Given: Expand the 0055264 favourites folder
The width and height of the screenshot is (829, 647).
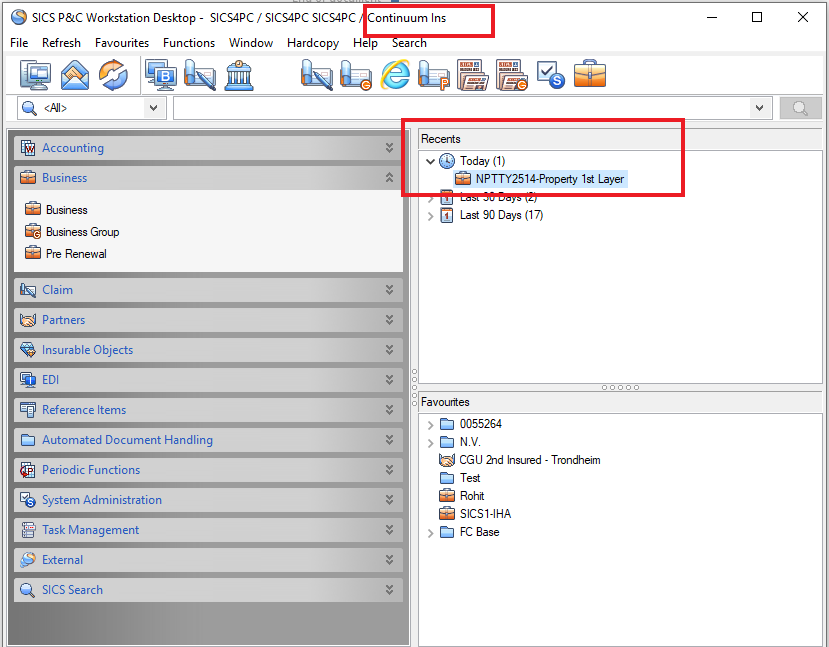Looking at the screenshot, I should click(x=431, y=425).
